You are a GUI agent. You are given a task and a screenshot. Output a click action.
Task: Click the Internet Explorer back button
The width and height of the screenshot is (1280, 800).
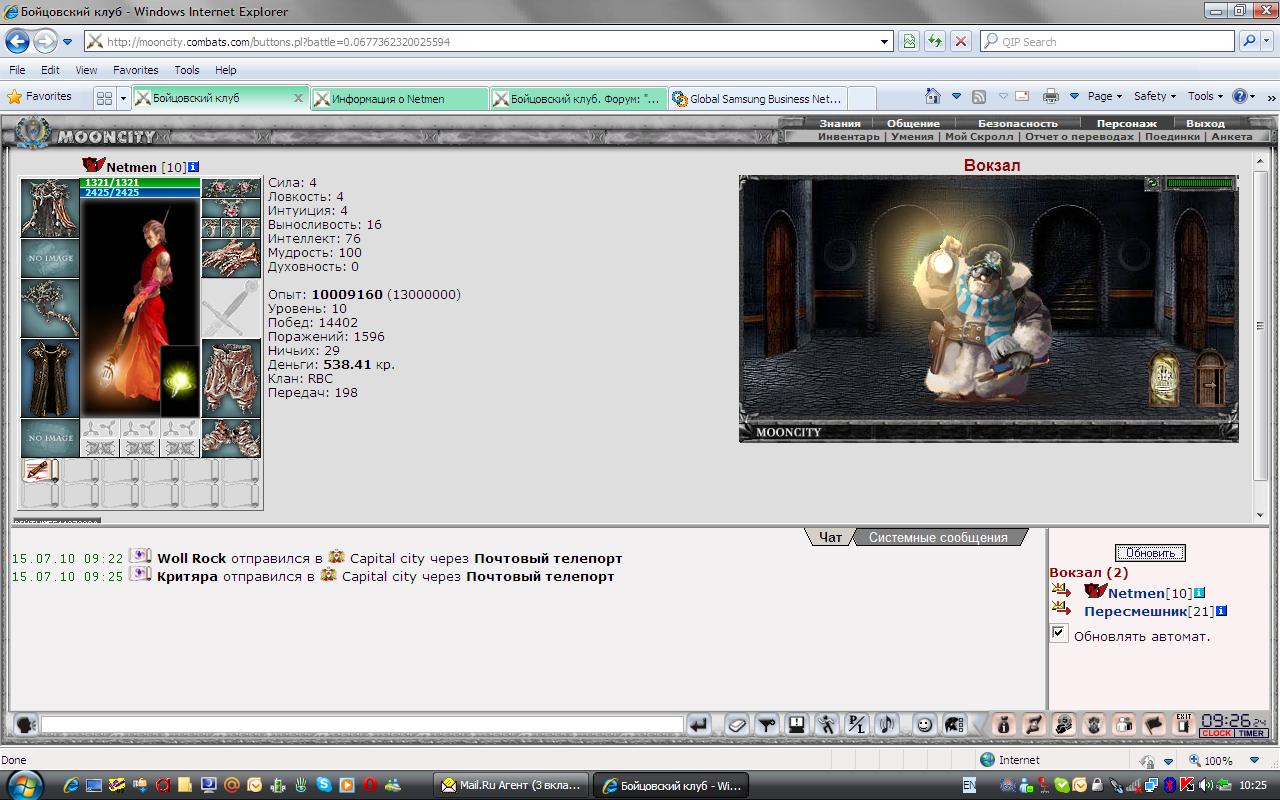17,42
